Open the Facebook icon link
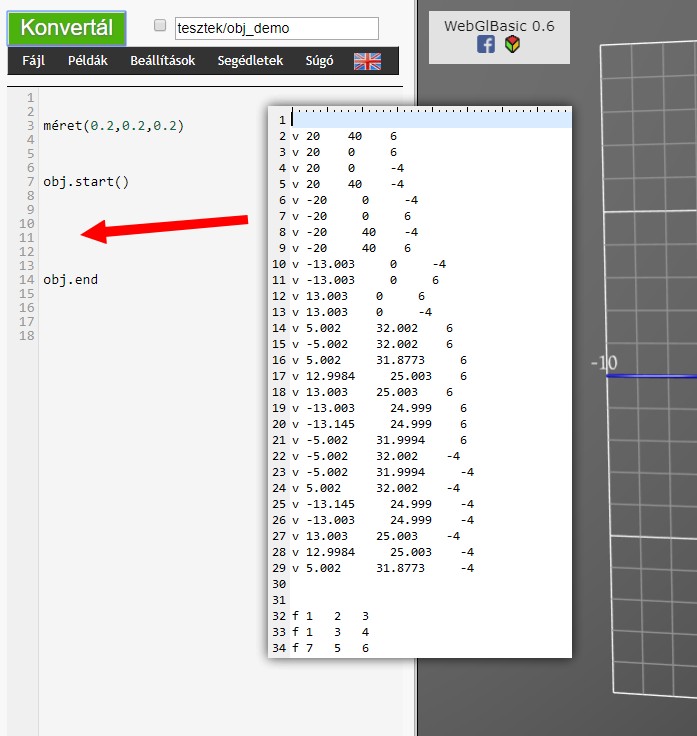Image resolution: width=697 pixels, height=736 pixels. pos(486,45)
